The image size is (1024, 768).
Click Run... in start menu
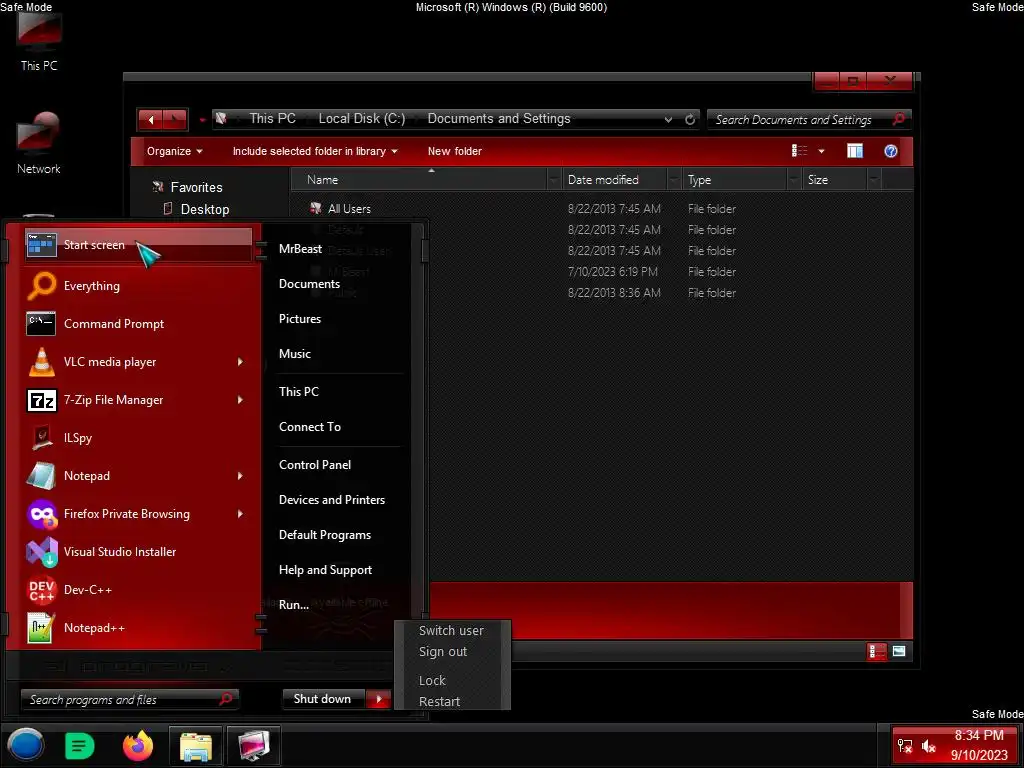[294, 605]
